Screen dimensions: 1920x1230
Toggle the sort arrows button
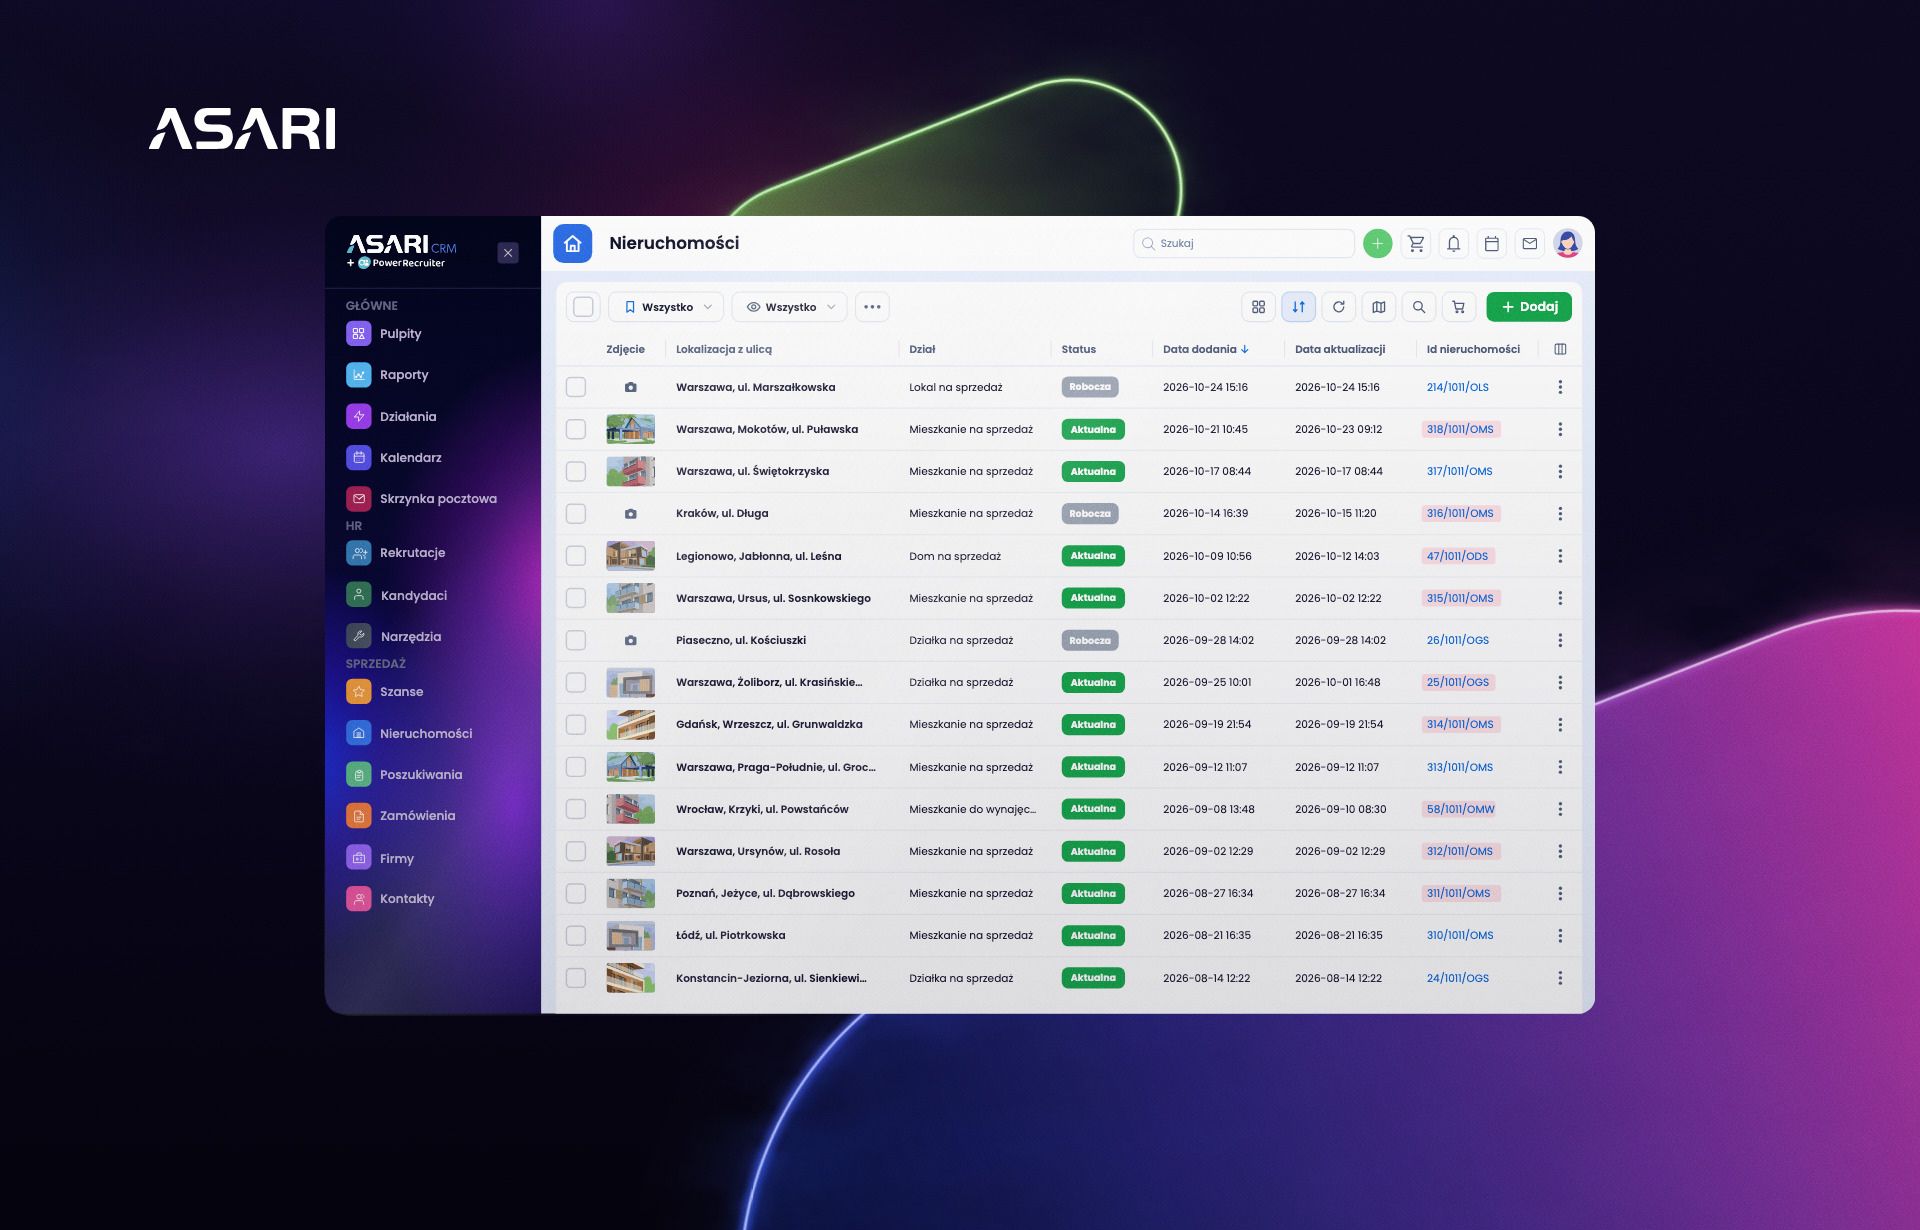click(1298, 307)
